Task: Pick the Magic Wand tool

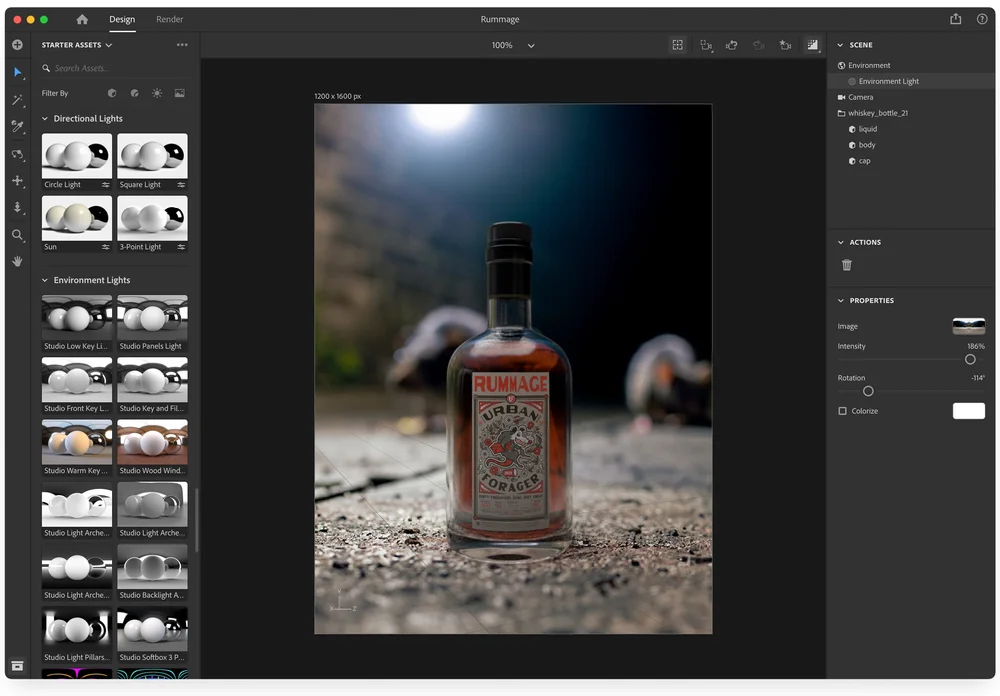Action: pos(18,100)
